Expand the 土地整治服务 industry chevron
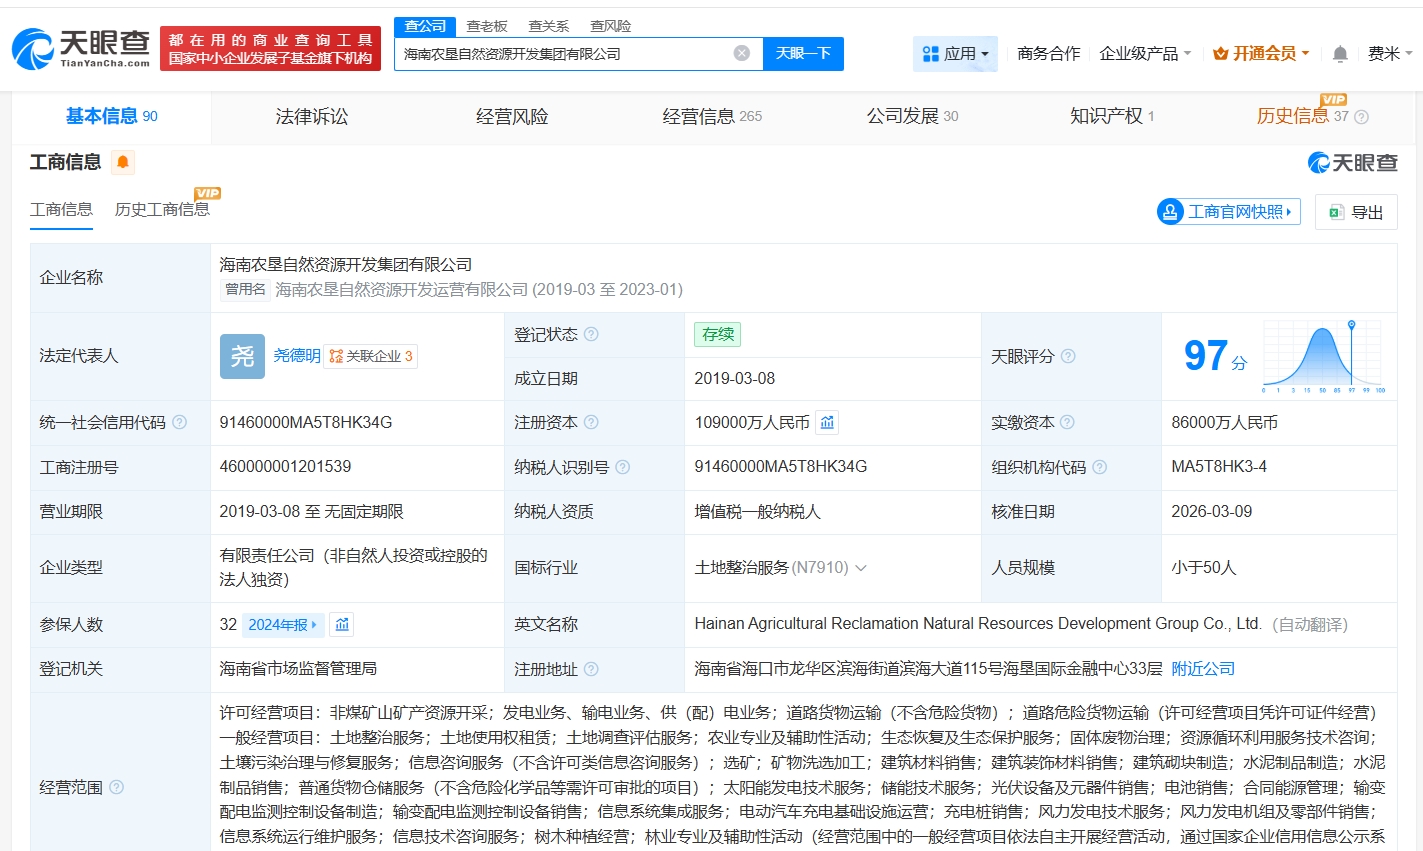Image resolution: width=1423 pixels, height=851 pixels. 861,568
